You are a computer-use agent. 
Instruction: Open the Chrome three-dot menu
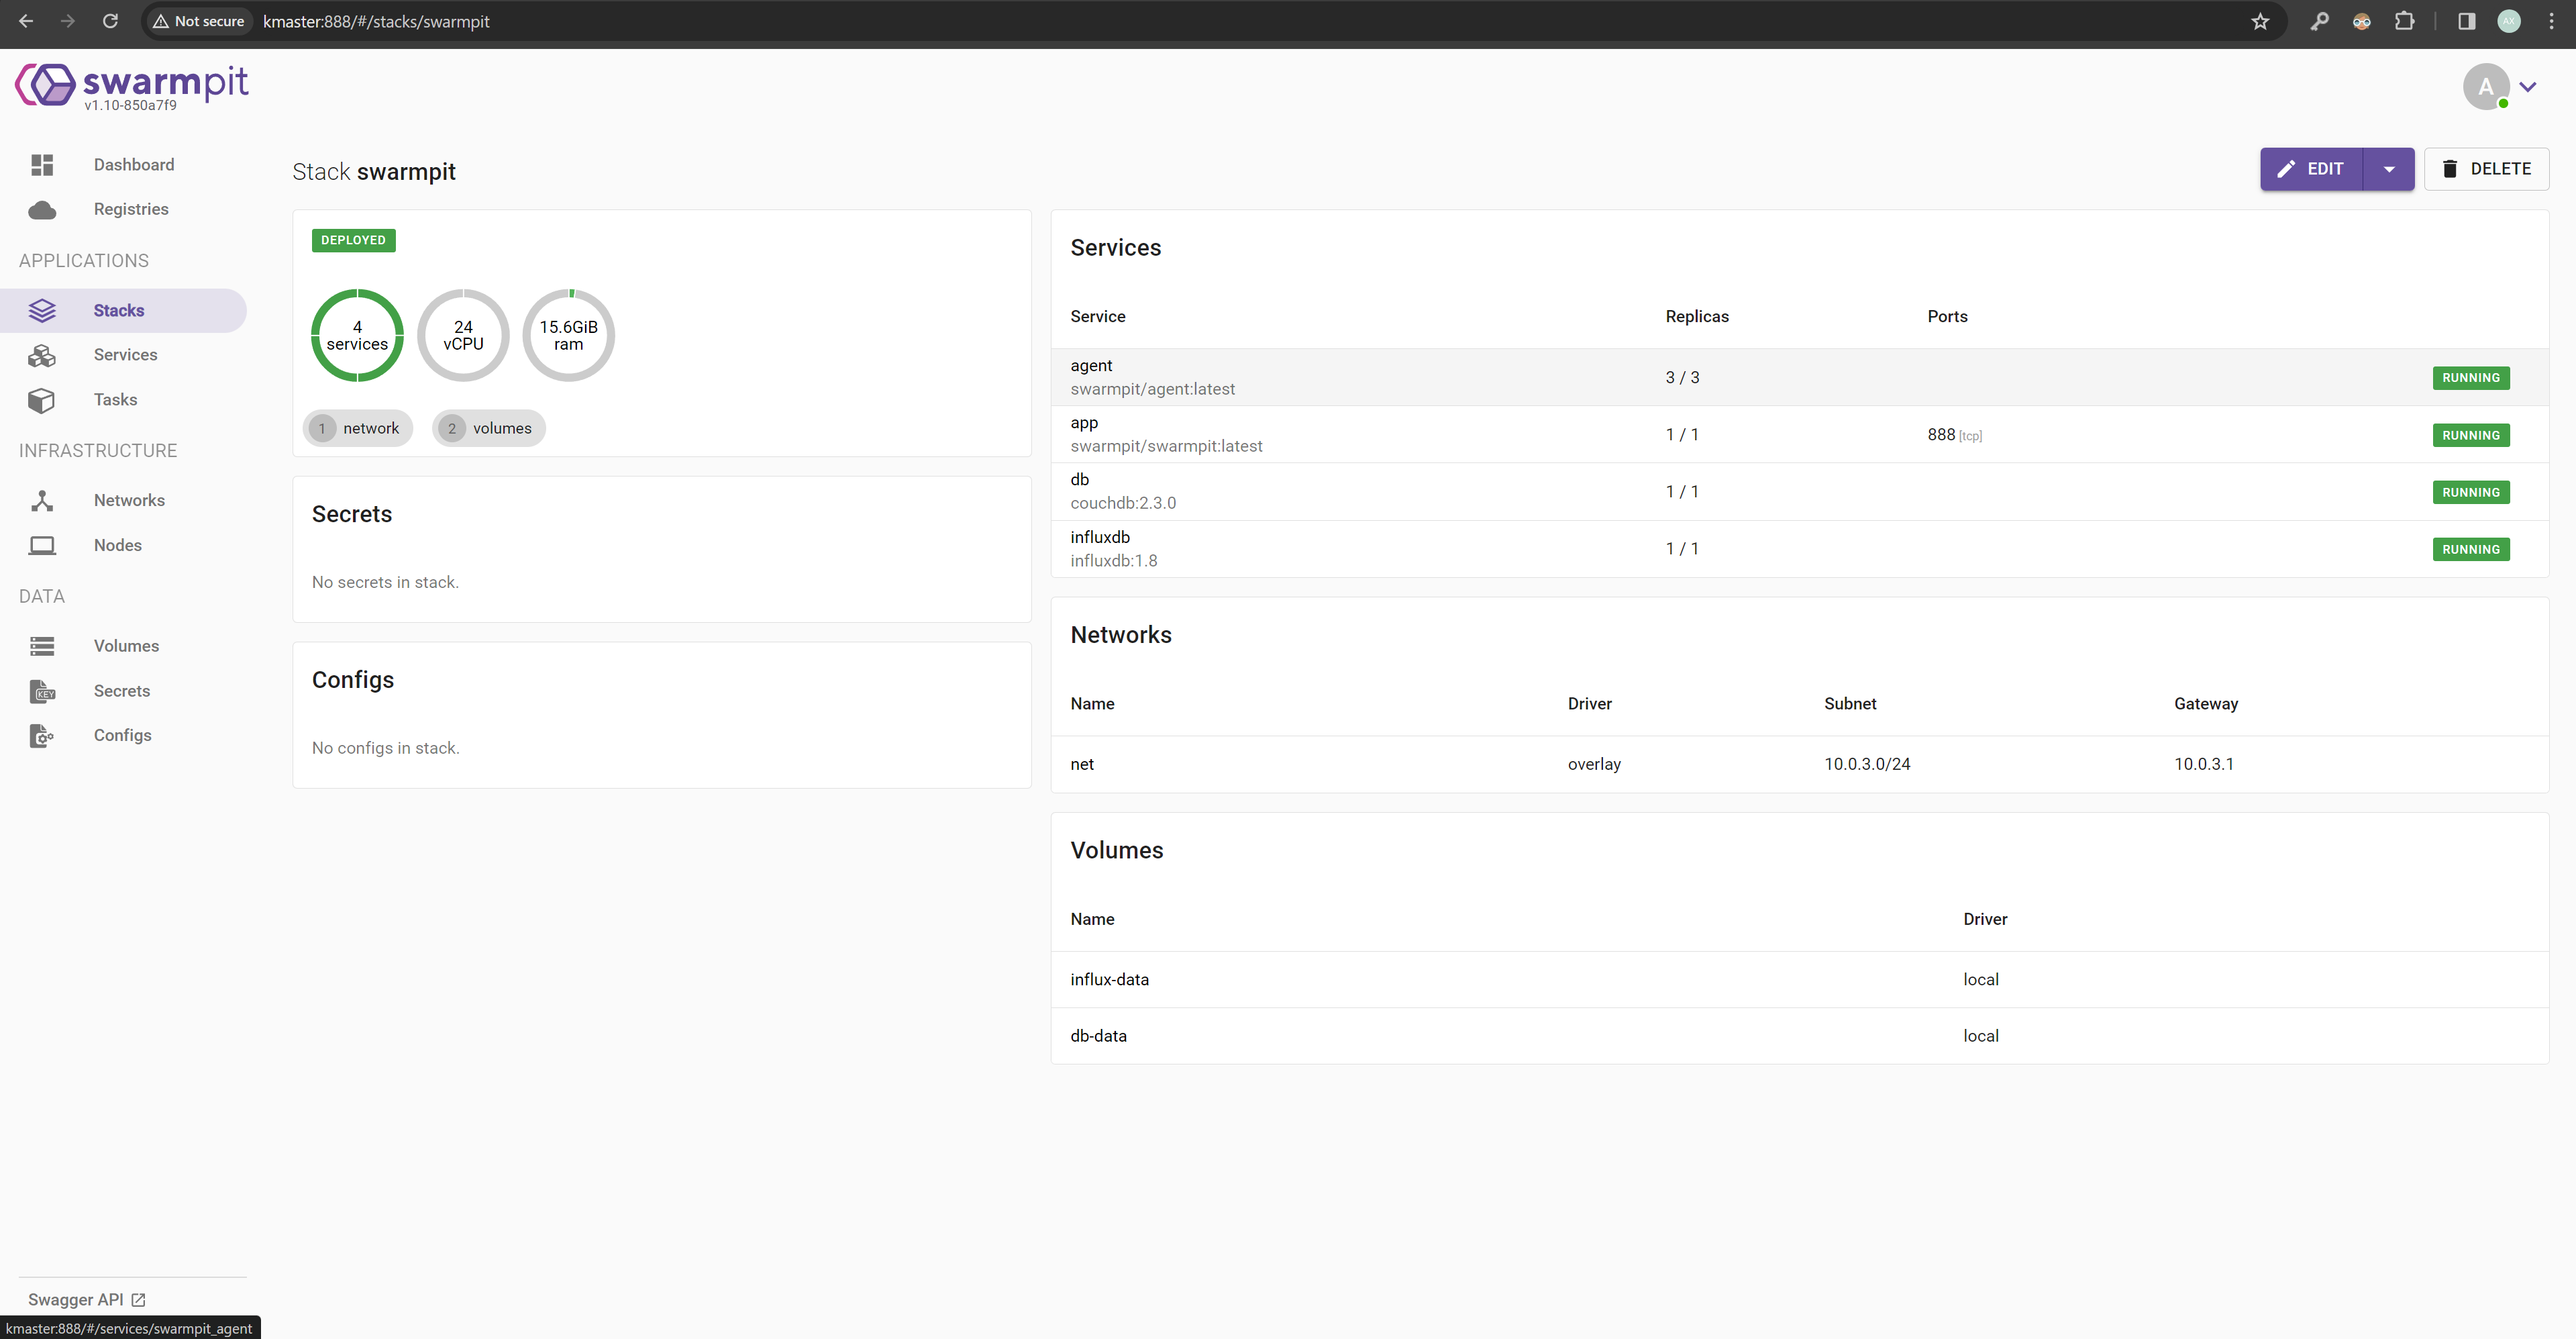2551,21
